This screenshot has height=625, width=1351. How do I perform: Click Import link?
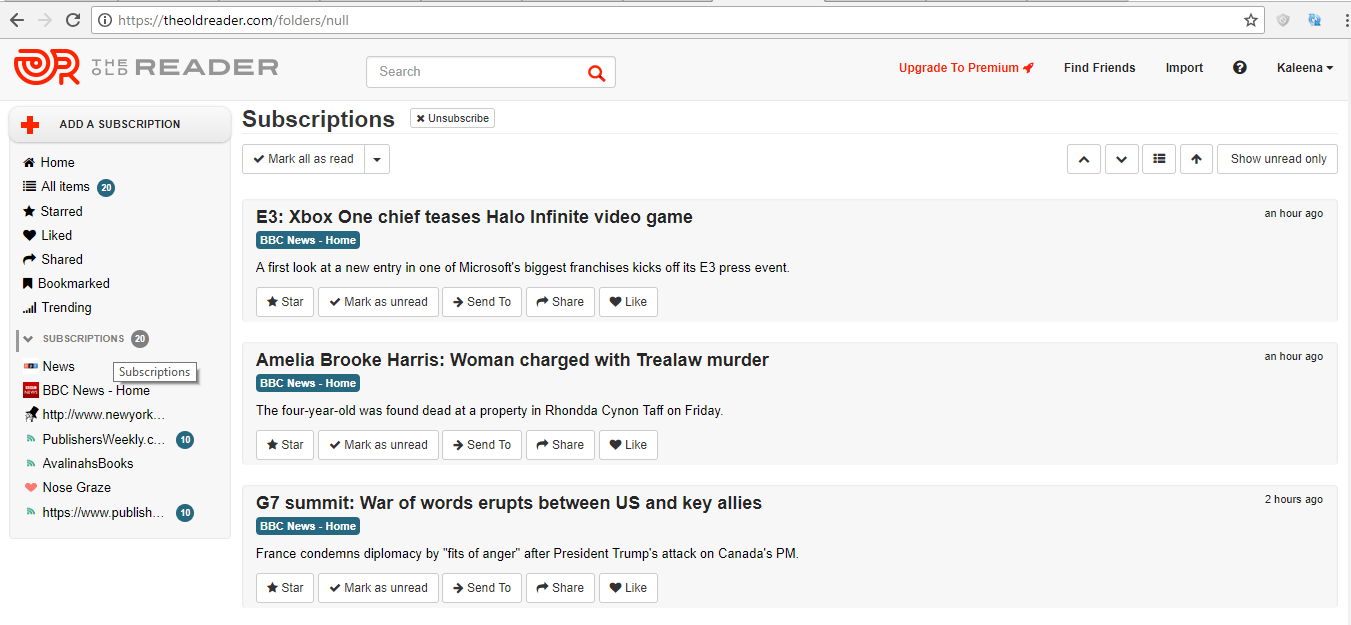coord(1184,68)
